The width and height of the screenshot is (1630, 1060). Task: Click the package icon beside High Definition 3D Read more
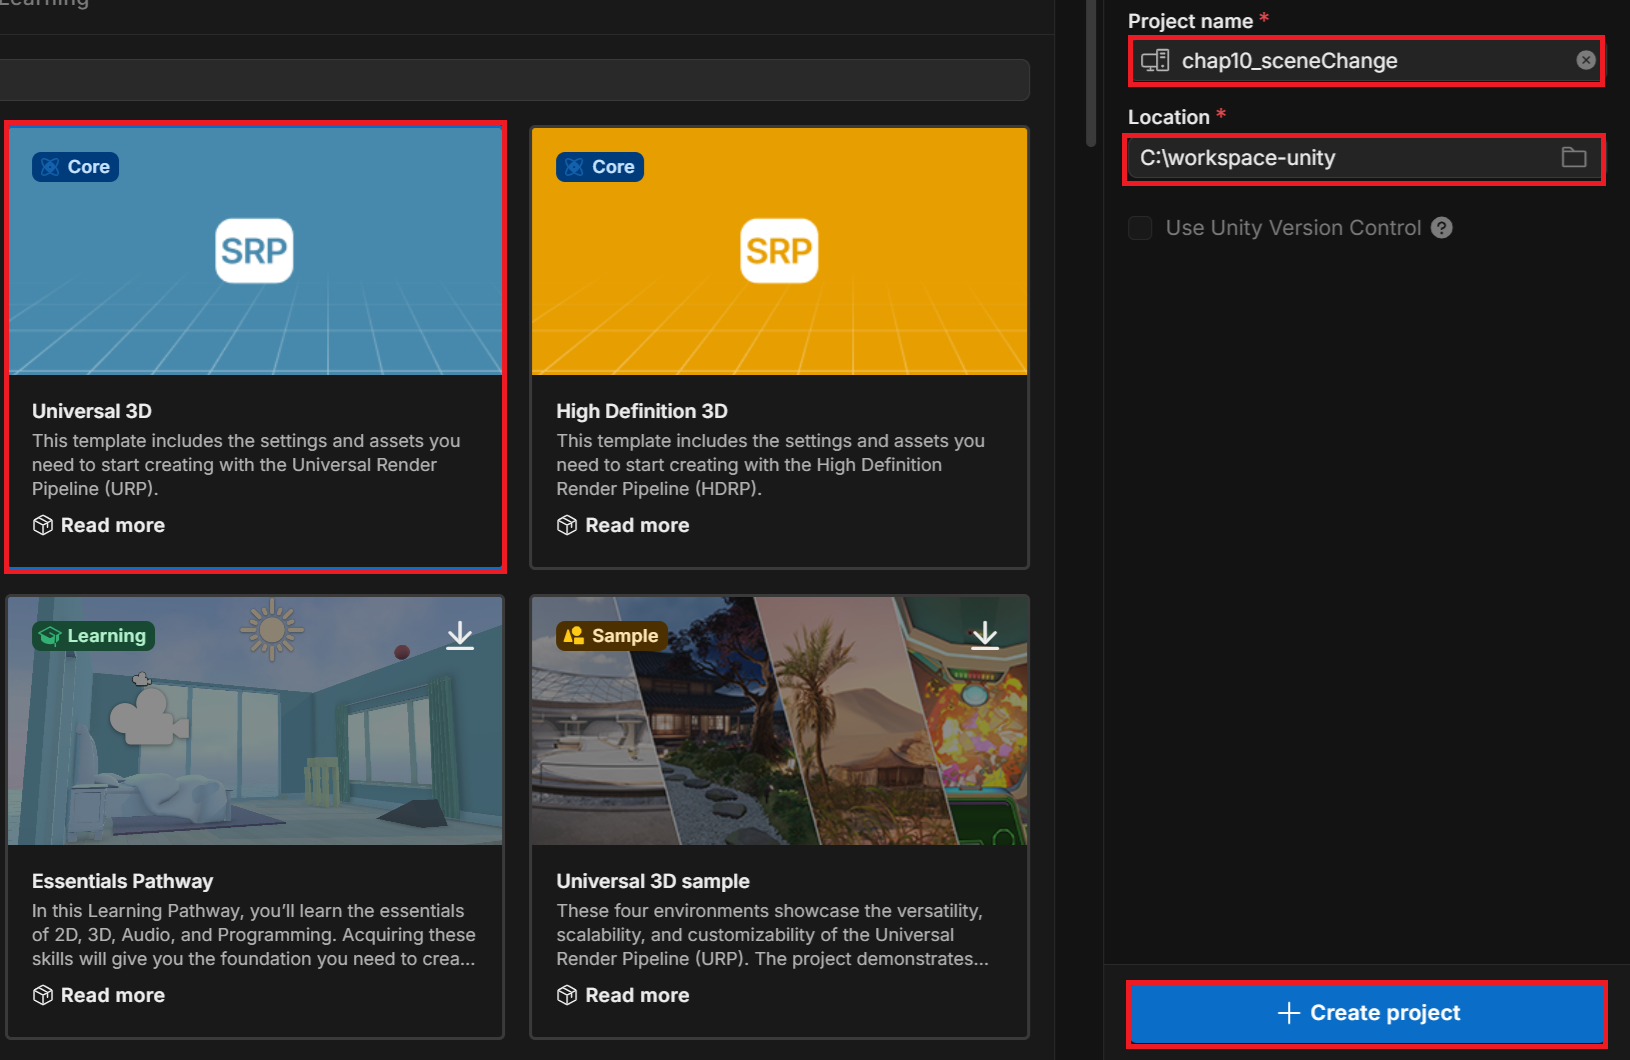[567, 525]
